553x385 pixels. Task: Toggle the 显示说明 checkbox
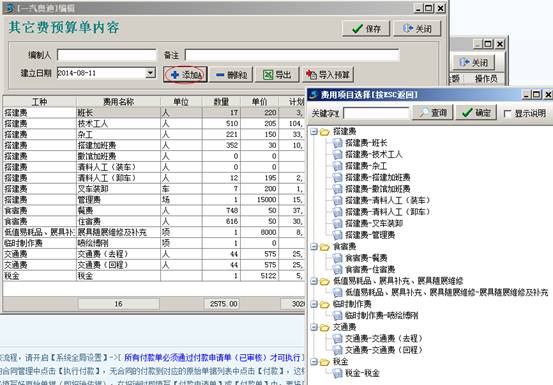click(x=508, y=114)
